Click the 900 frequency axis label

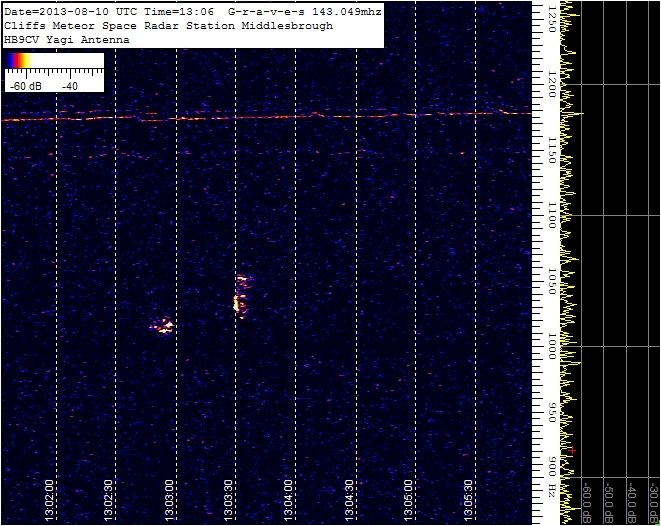coord(551,467)
